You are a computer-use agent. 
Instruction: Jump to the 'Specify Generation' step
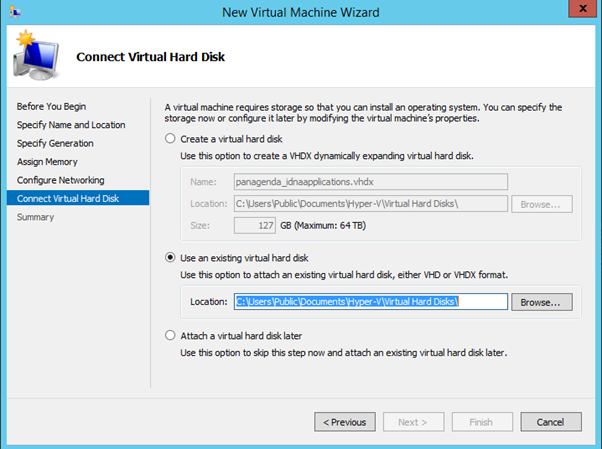(x=55, y=143)
